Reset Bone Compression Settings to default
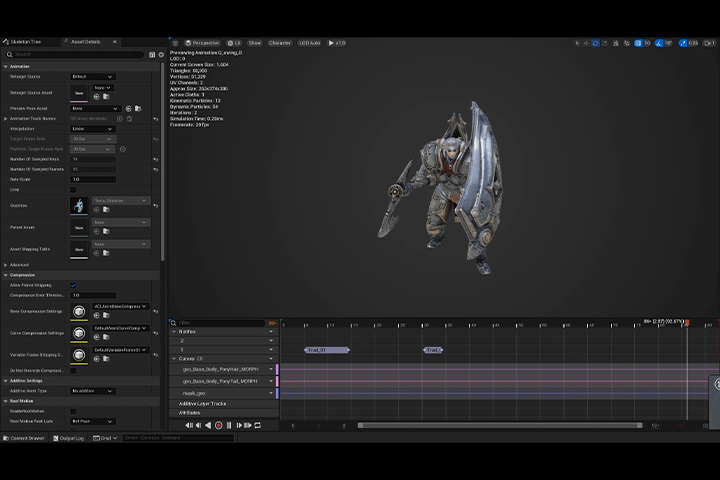720x480 pixels. coord(156,311)
